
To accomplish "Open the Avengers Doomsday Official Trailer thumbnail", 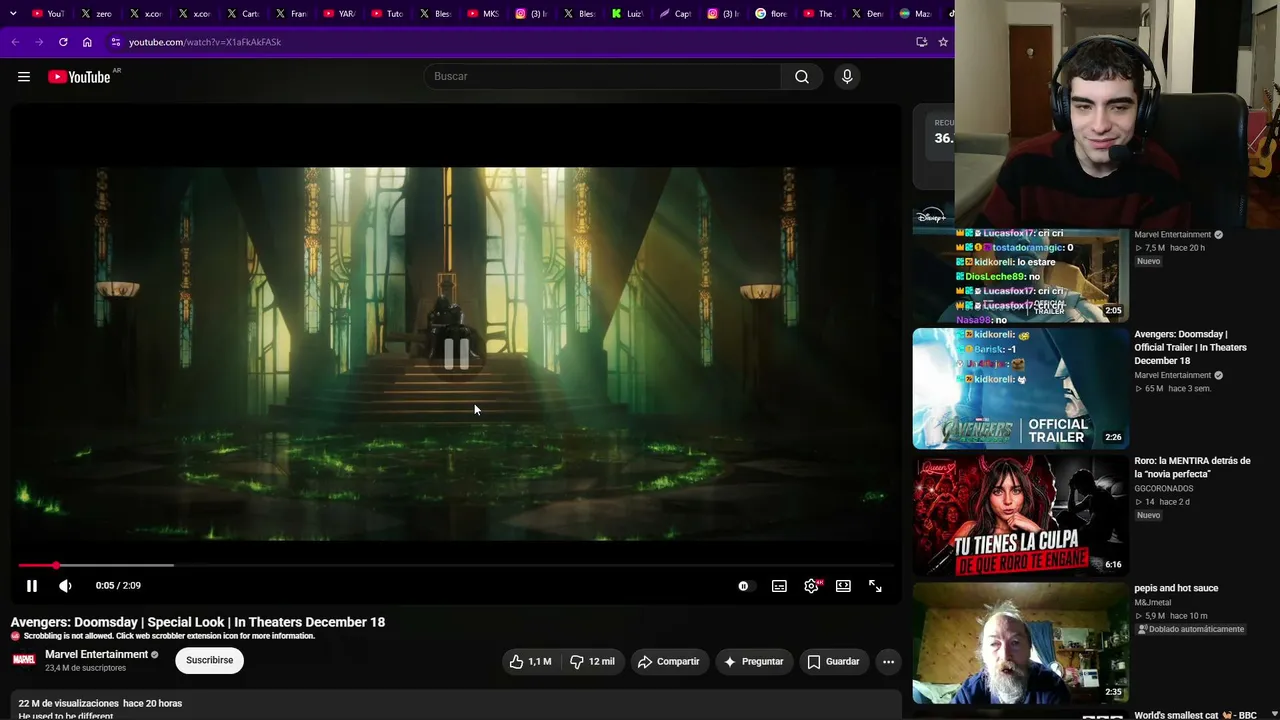I will coord(1020,389).
